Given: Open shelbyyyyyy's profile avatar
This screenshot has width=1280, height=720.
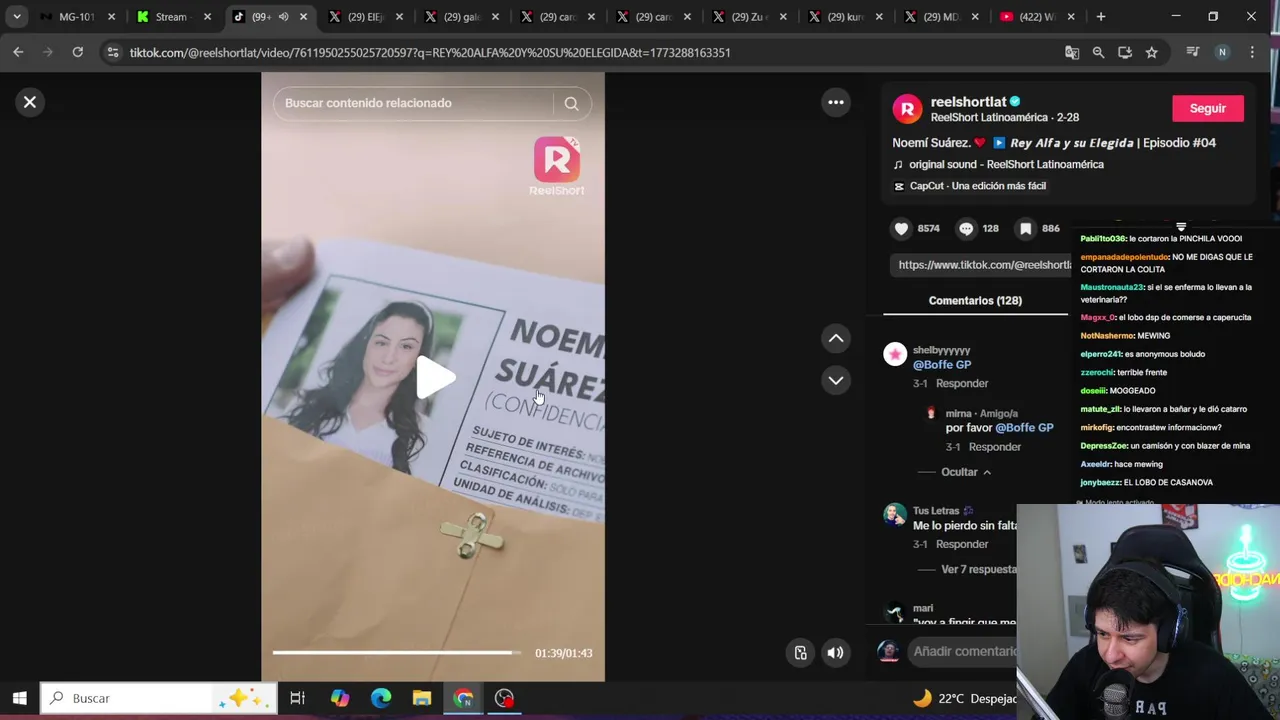Looking at the screenshot, I should point(895,354).
